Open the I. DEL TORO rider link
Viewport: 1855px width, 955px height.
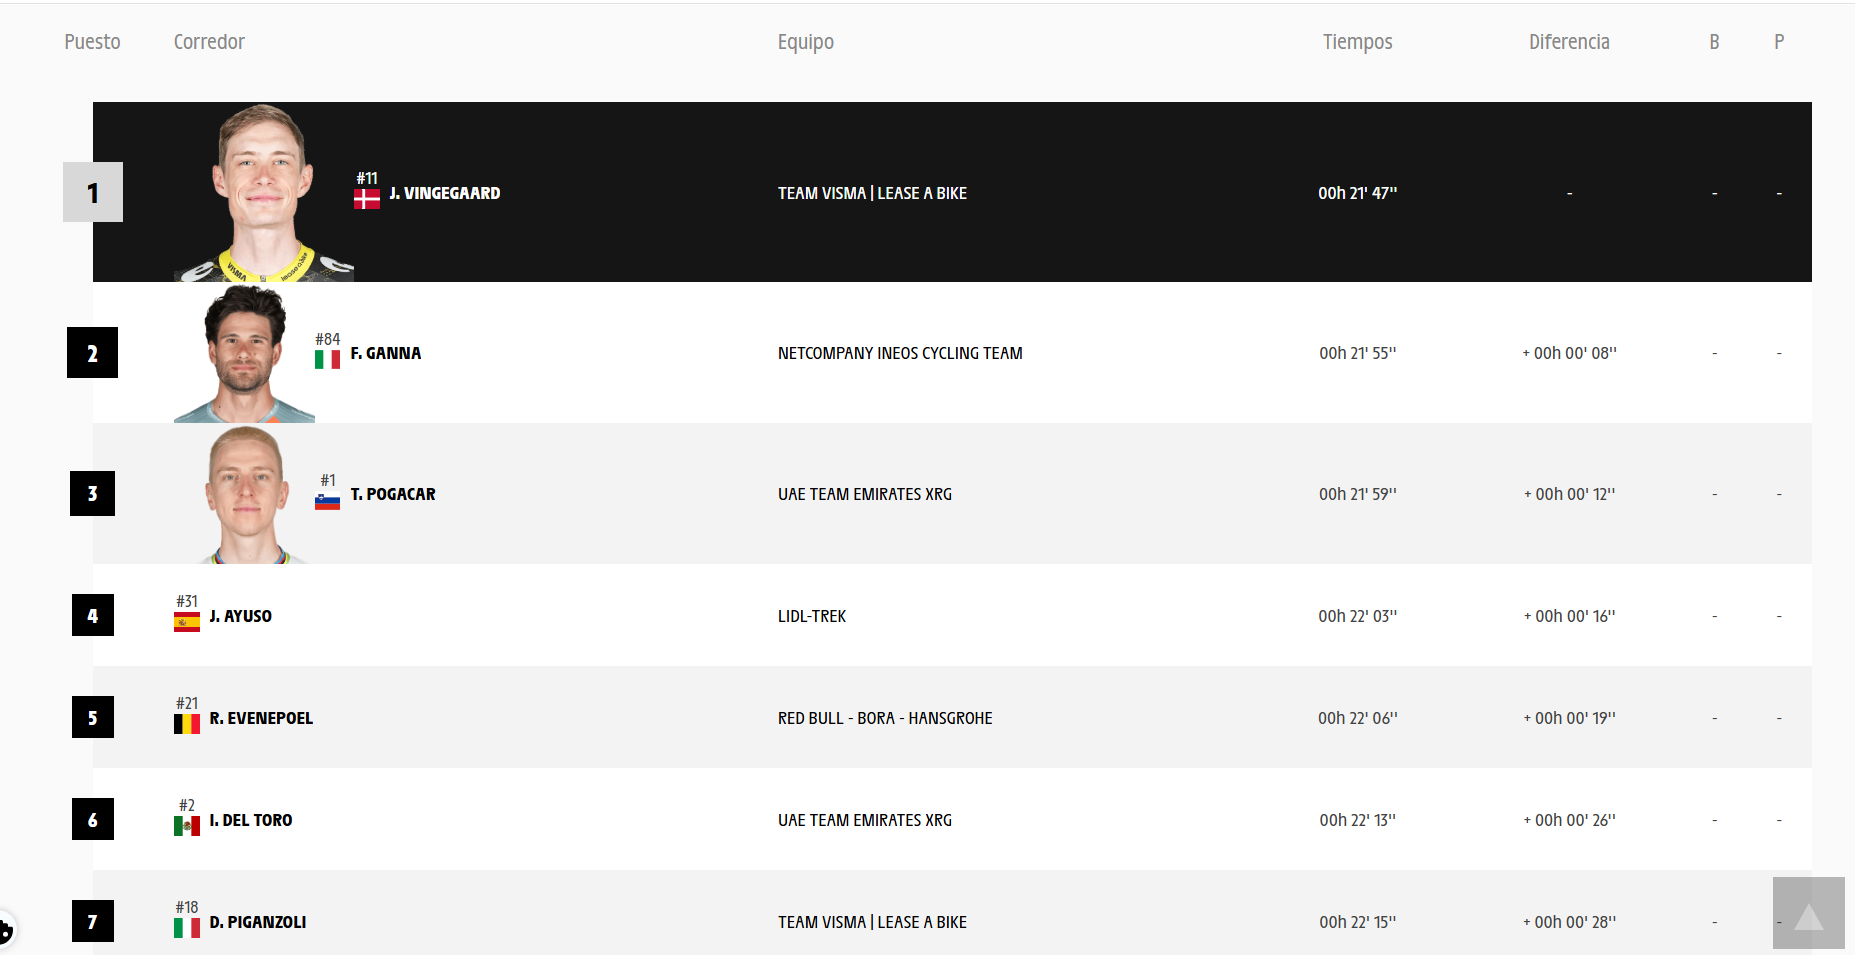(251, 820)
